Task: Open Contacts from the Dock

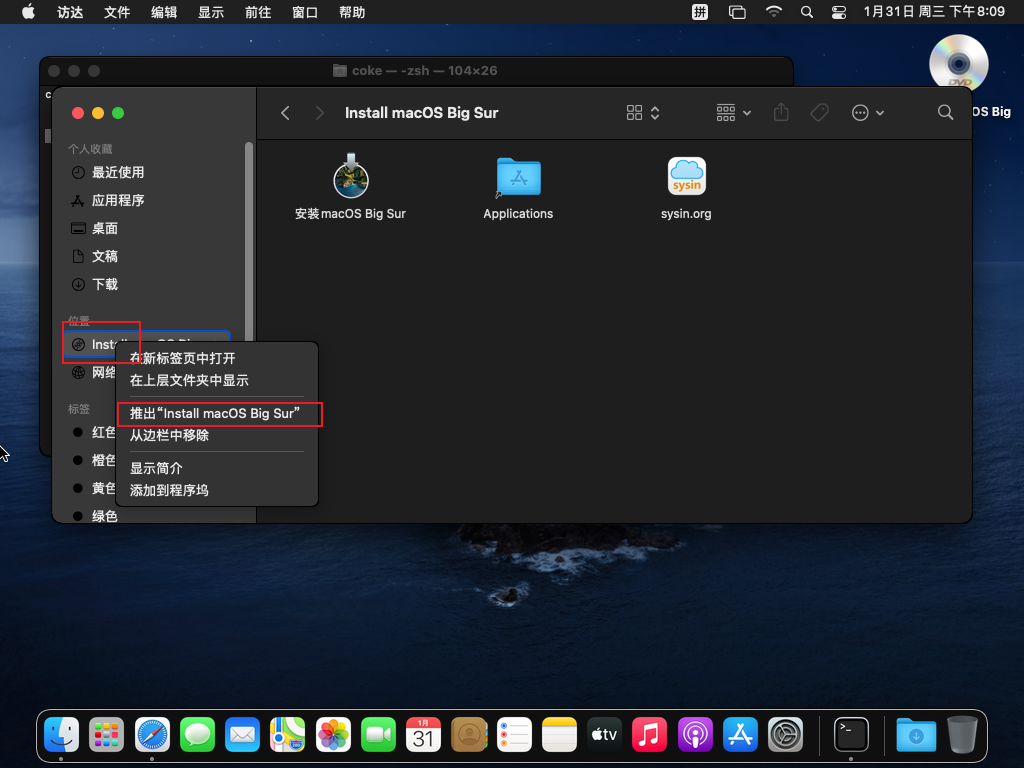Action: pyautogui.click(x=469, y=734)
